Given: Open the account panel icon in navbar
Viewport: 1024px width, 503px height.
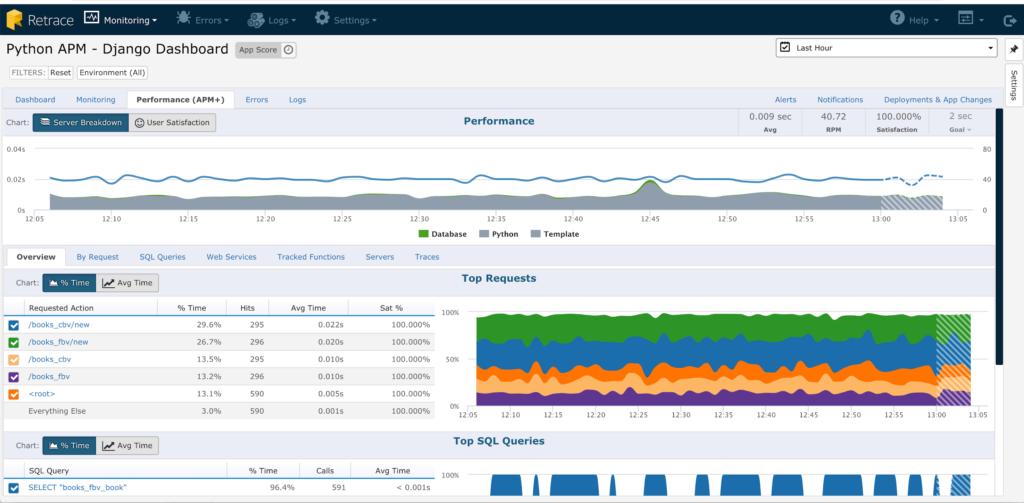Looking at the screenshot, I should pos(966,18).
